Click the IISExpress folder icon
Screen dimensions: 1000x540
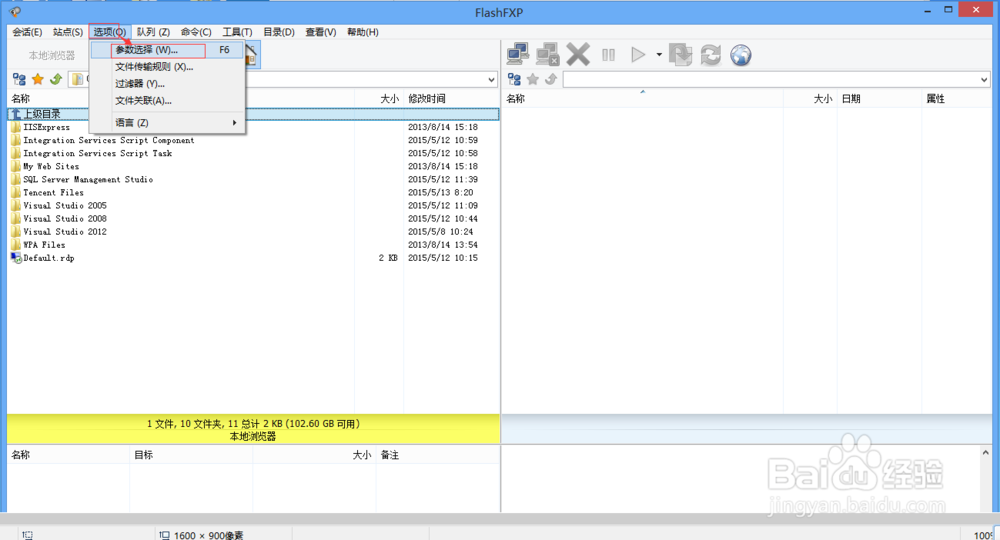point(16,127)
